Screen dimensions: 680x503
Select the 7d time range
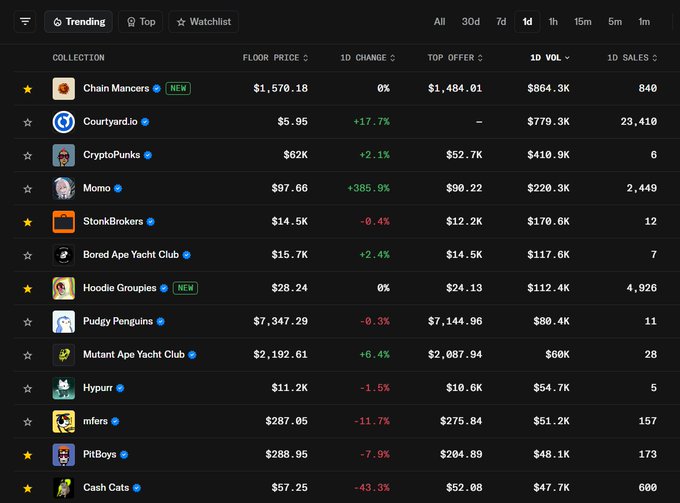coord(501,22)
